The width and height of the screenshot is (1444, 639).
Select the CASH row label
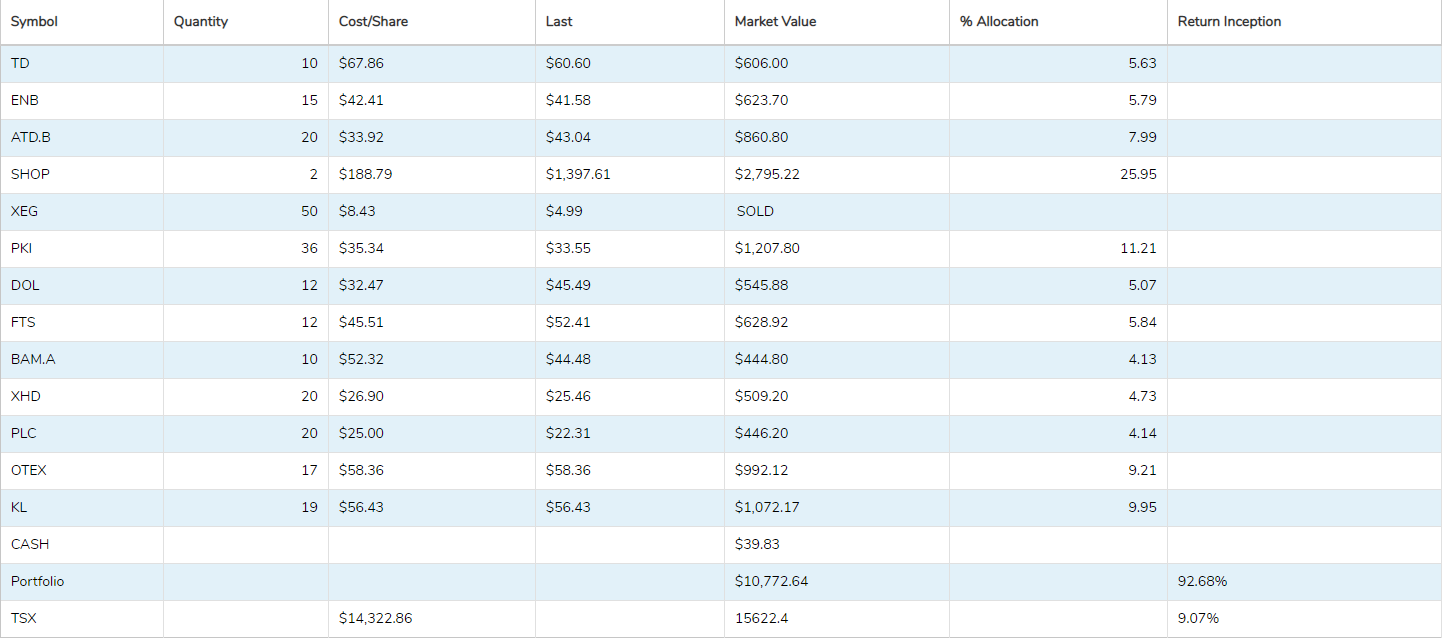pos(30,544)
